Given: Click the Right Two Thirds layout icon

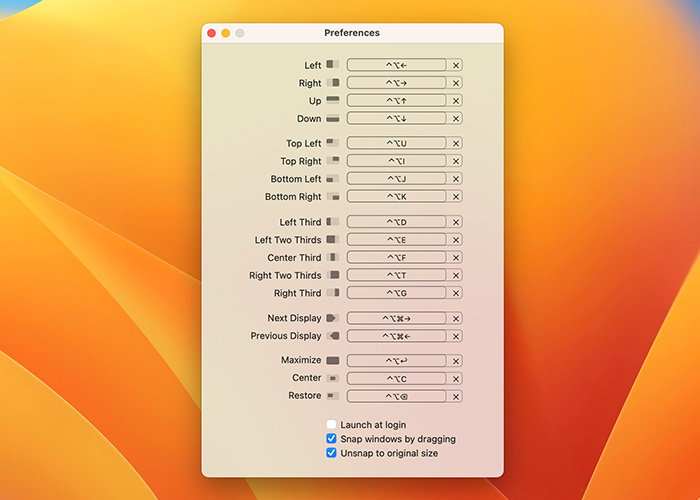Looking at the screenshot, I should pos(333,275).
